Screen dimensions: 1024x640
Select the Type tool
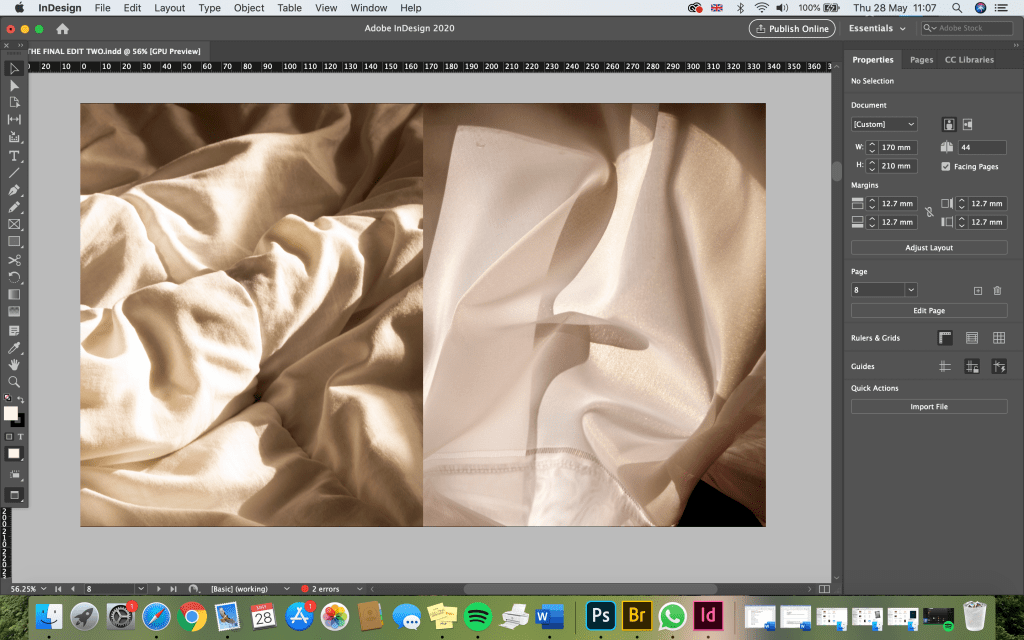tap(14, 155)
